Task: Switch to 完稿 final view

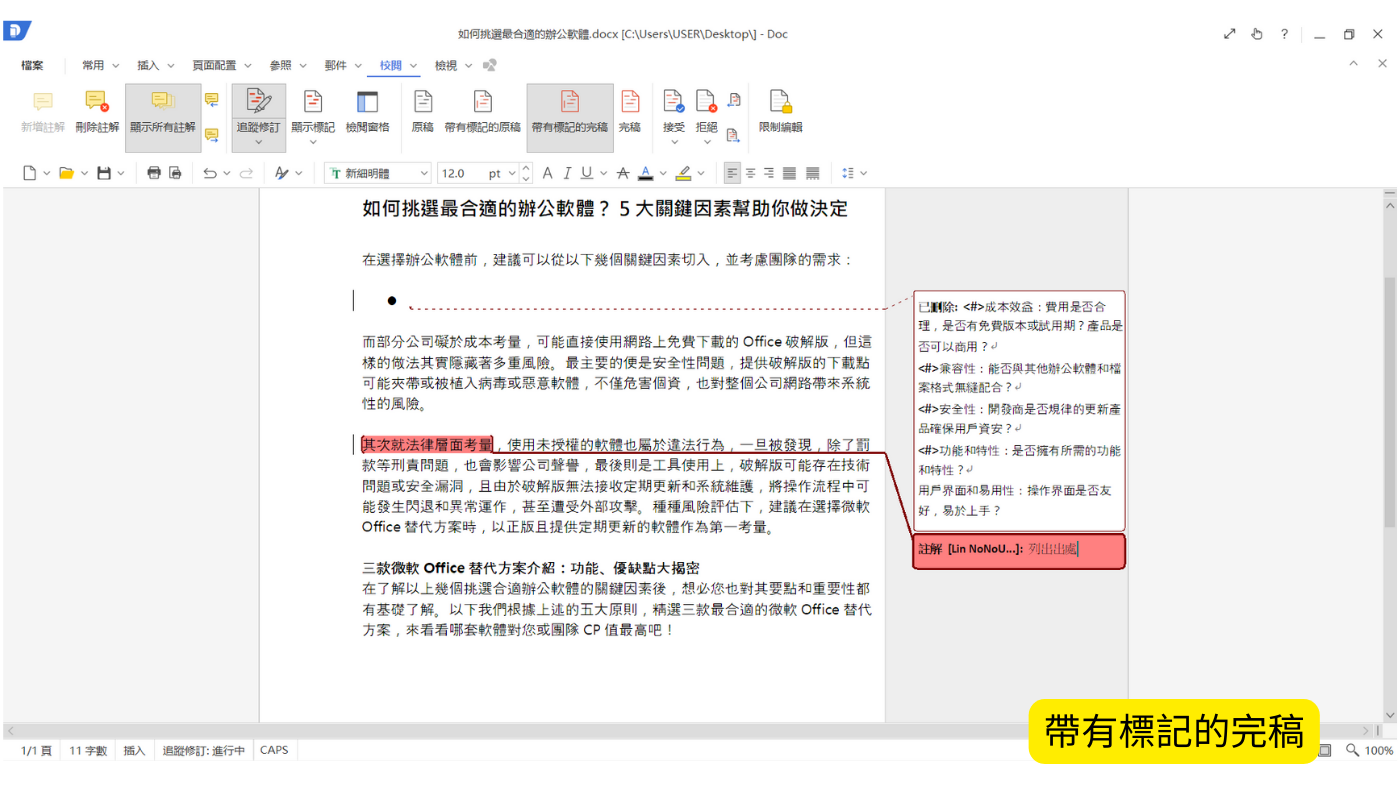Action: pyautogui.click(x=630, y=111)
